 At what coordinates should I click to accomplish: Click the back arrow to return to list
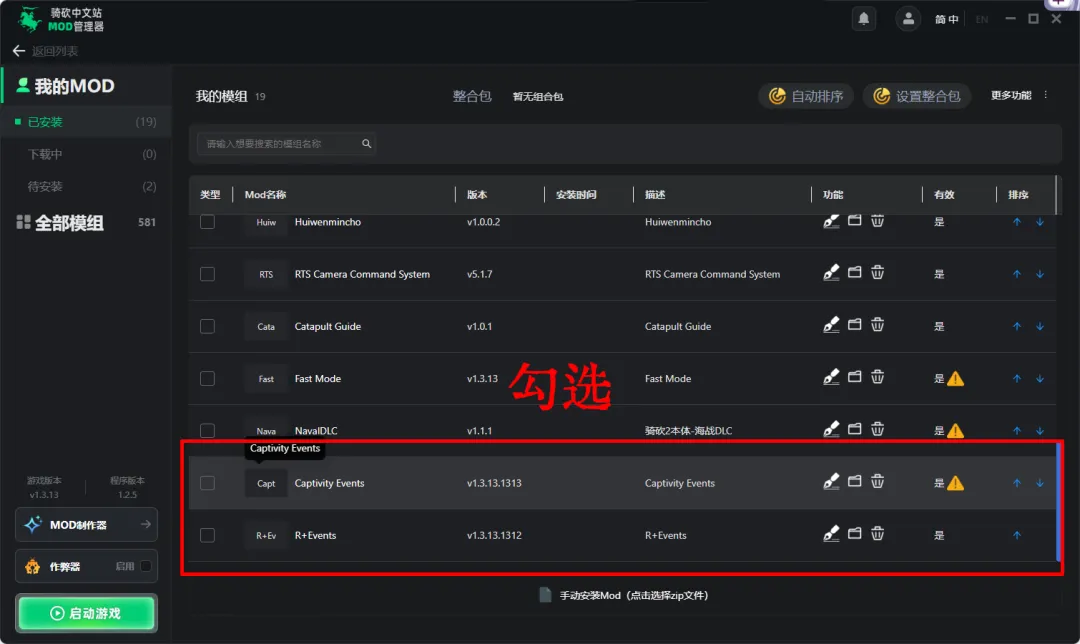(x=19, y=51)
